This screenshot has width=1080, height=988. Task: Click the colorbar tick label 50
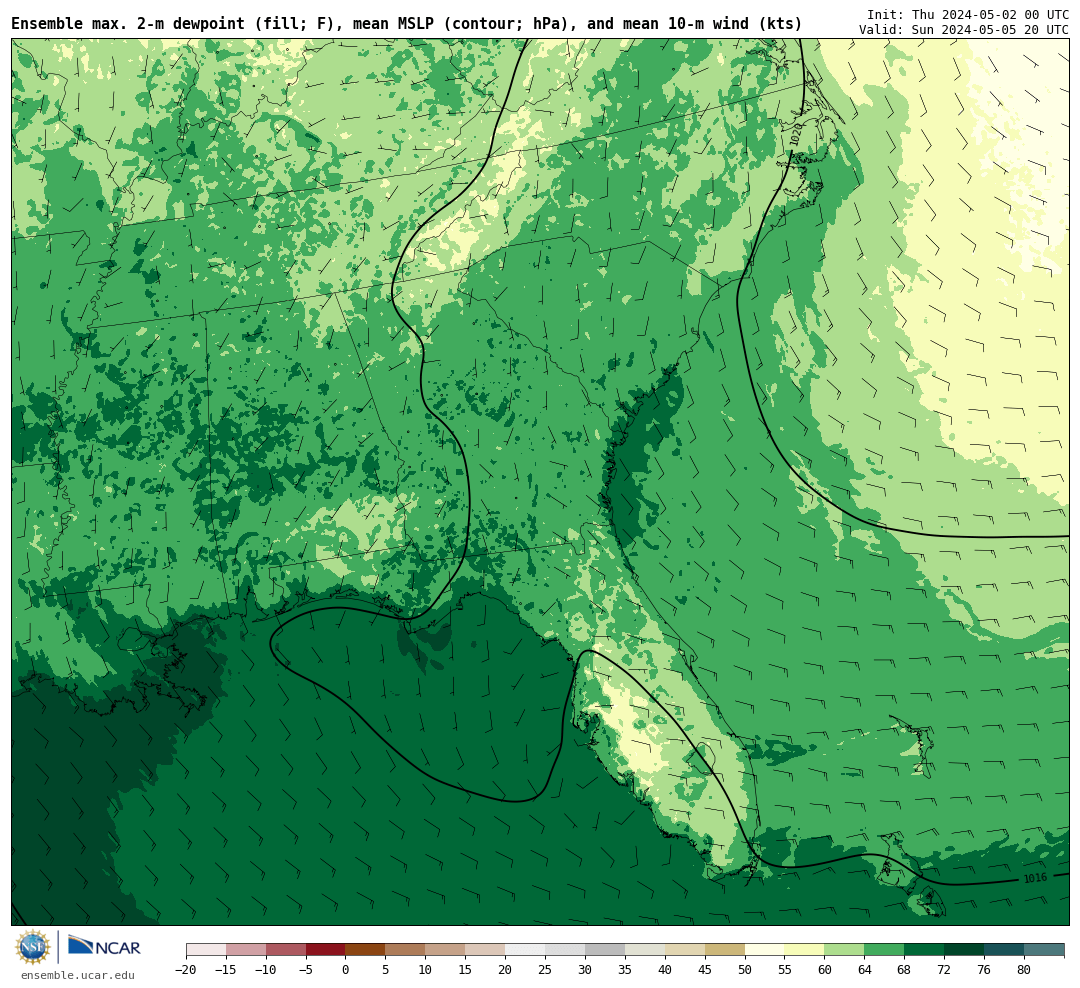(745, 970)
